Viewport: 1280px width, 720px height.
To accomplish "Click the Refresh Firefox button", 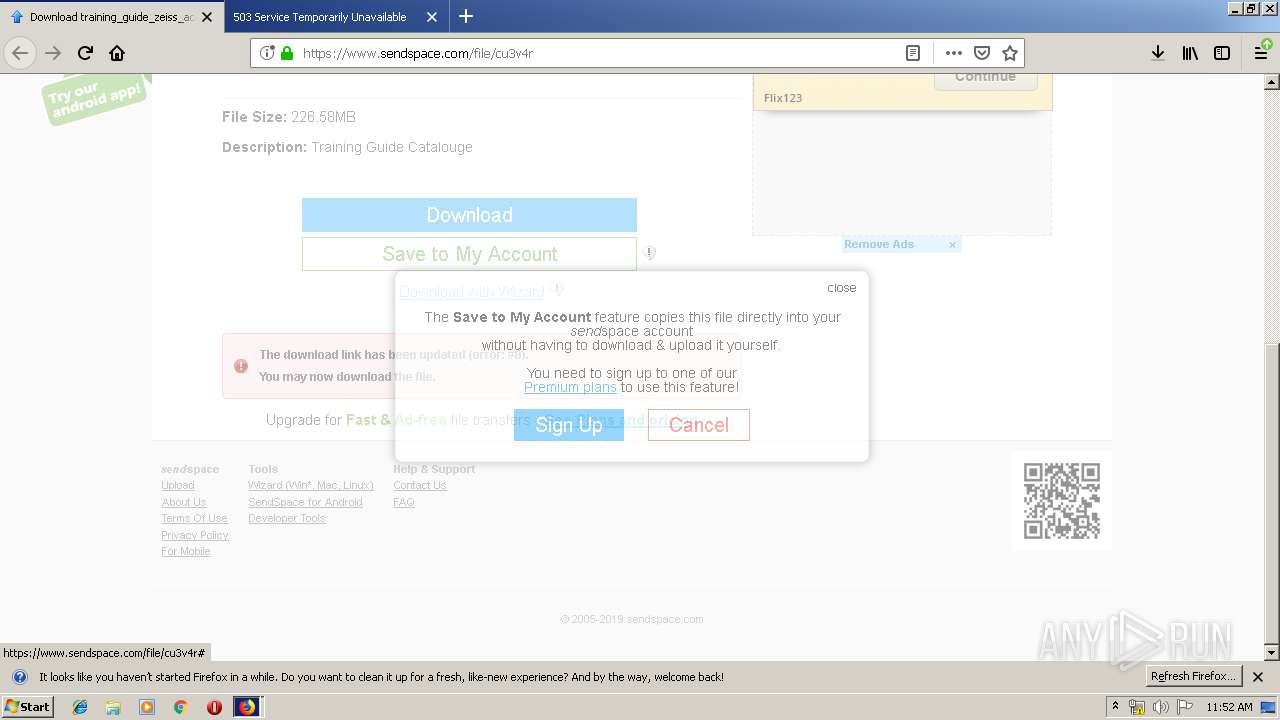I will pyautogui.click(x=1193, y=676).
